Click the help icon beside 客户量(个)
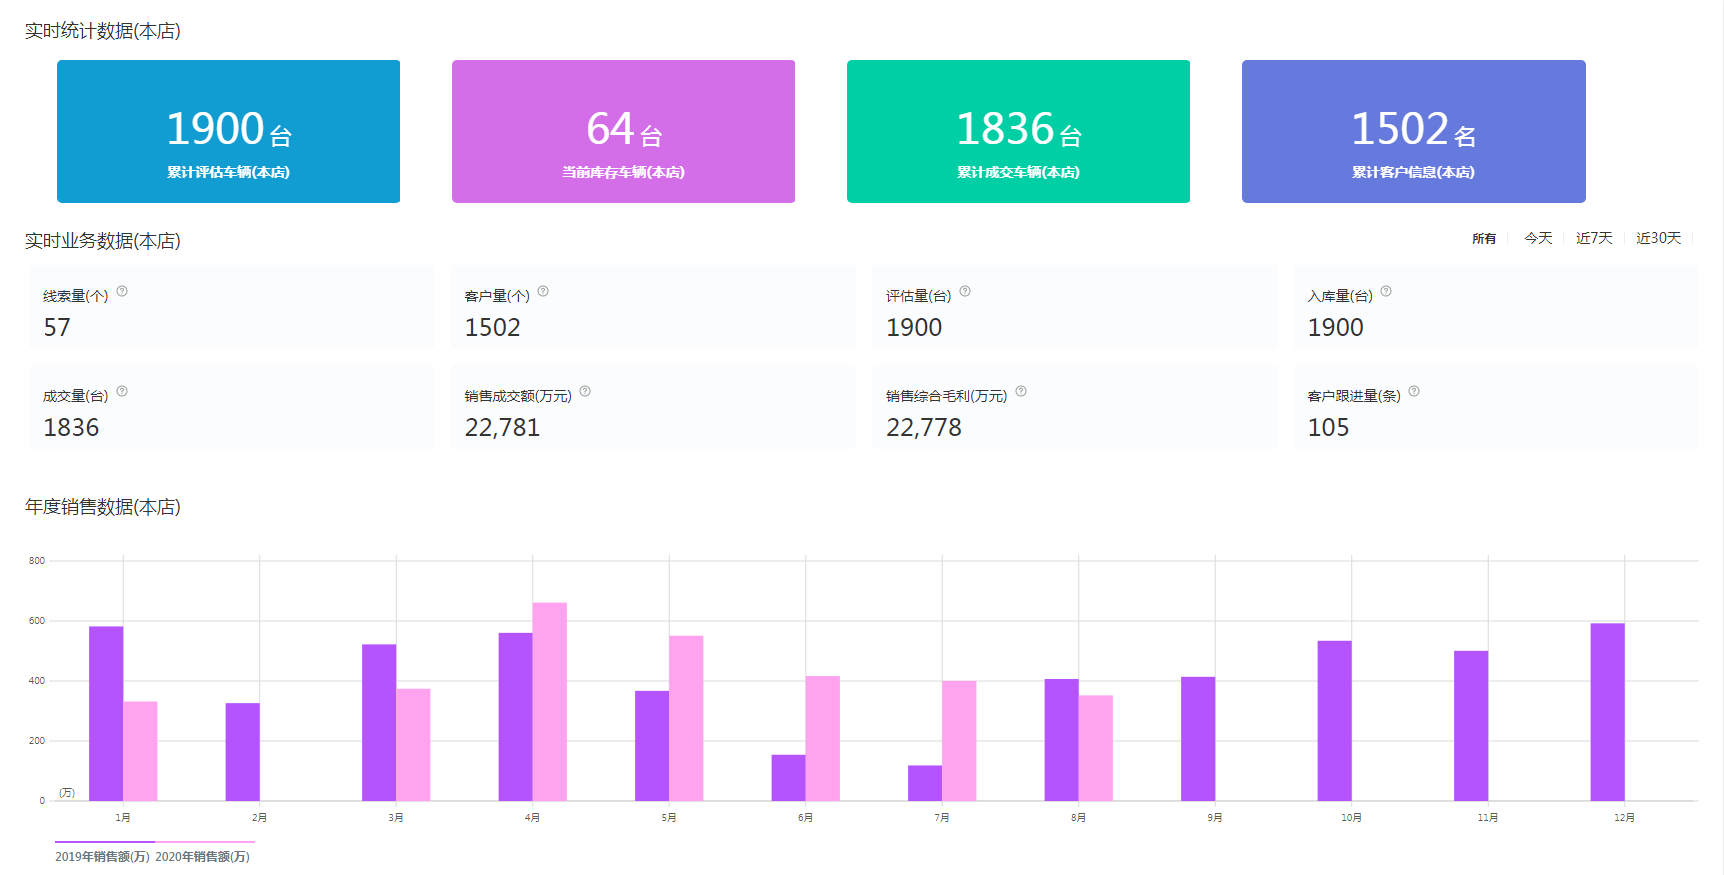 (x=543, y=292)
